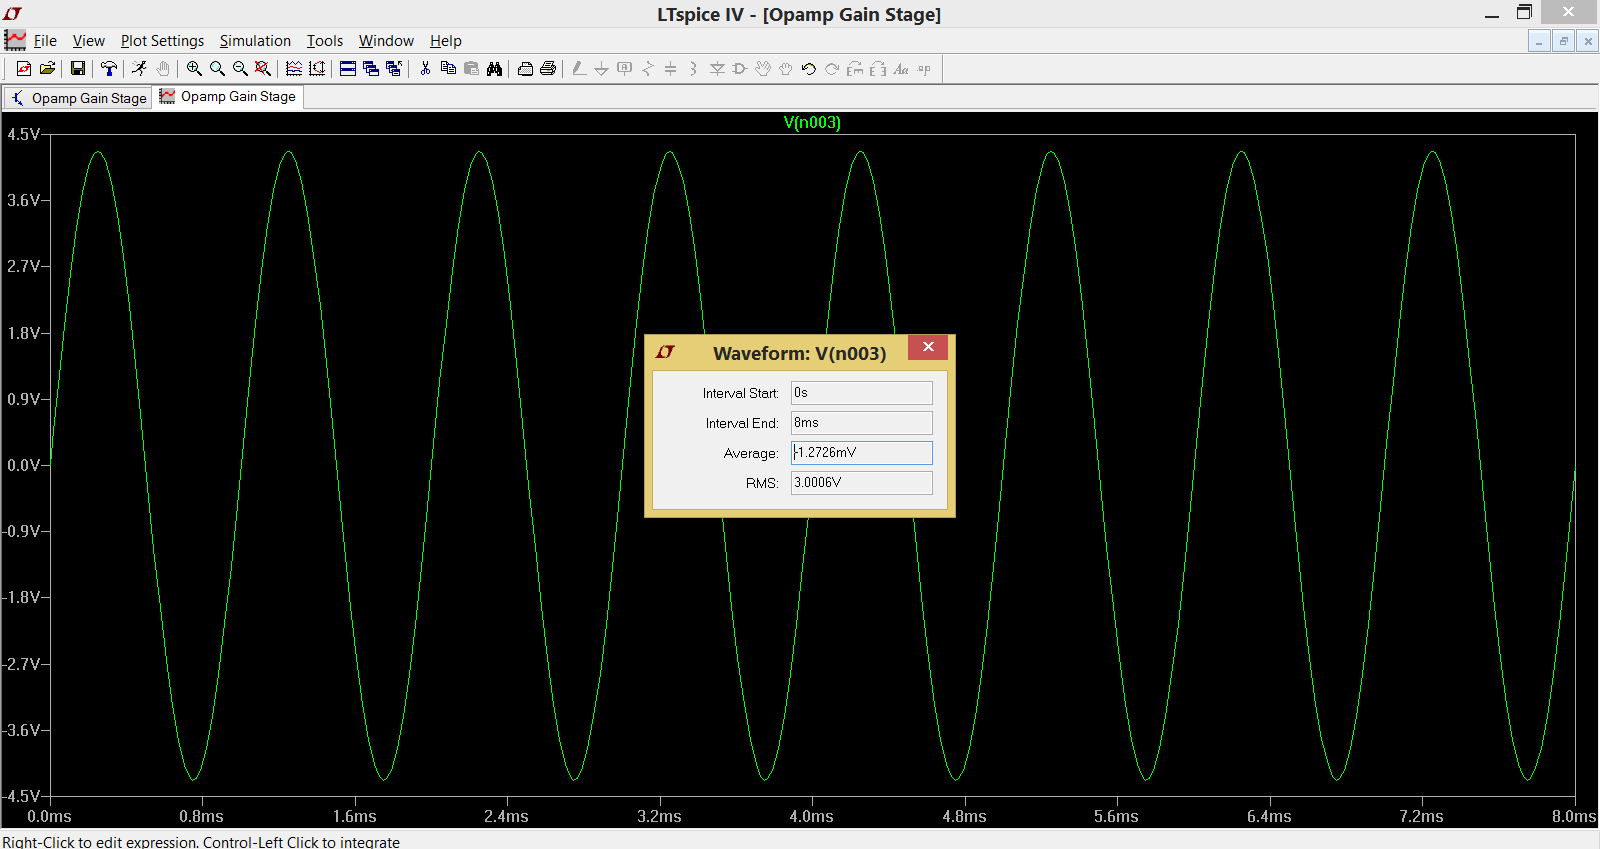1600x849 pixels.
Task: Click the LTspice logo in the dialog title
Action: pyautogui.click(x=666, y=352)
